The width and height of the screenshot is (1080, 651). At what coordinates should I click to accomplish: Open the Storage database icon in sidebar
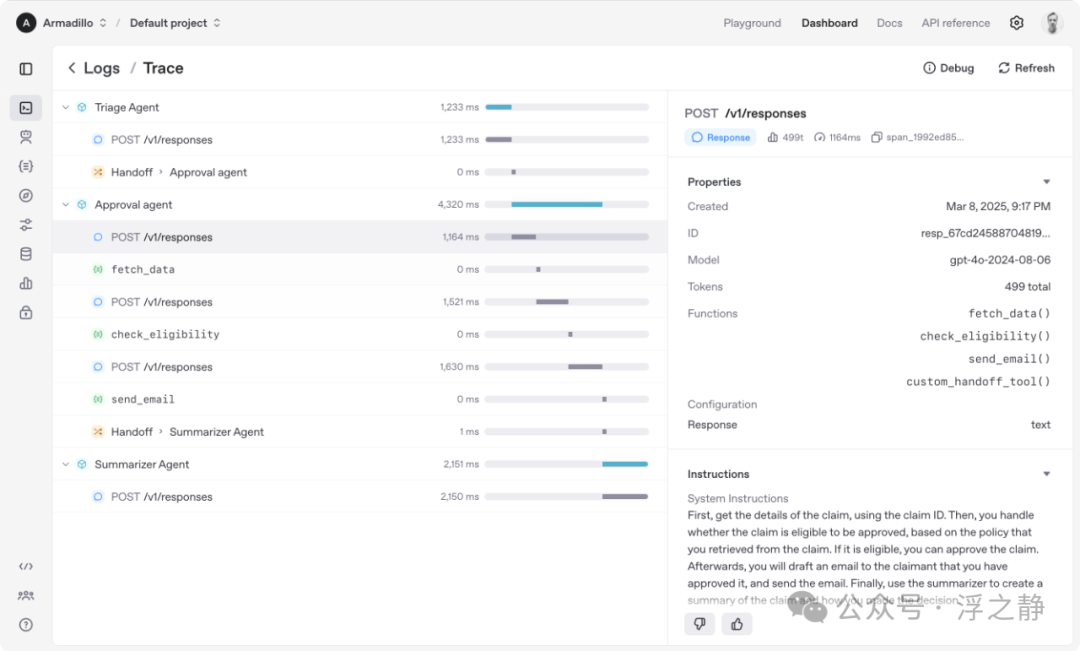pyautogui.click(x=25, y=253)
